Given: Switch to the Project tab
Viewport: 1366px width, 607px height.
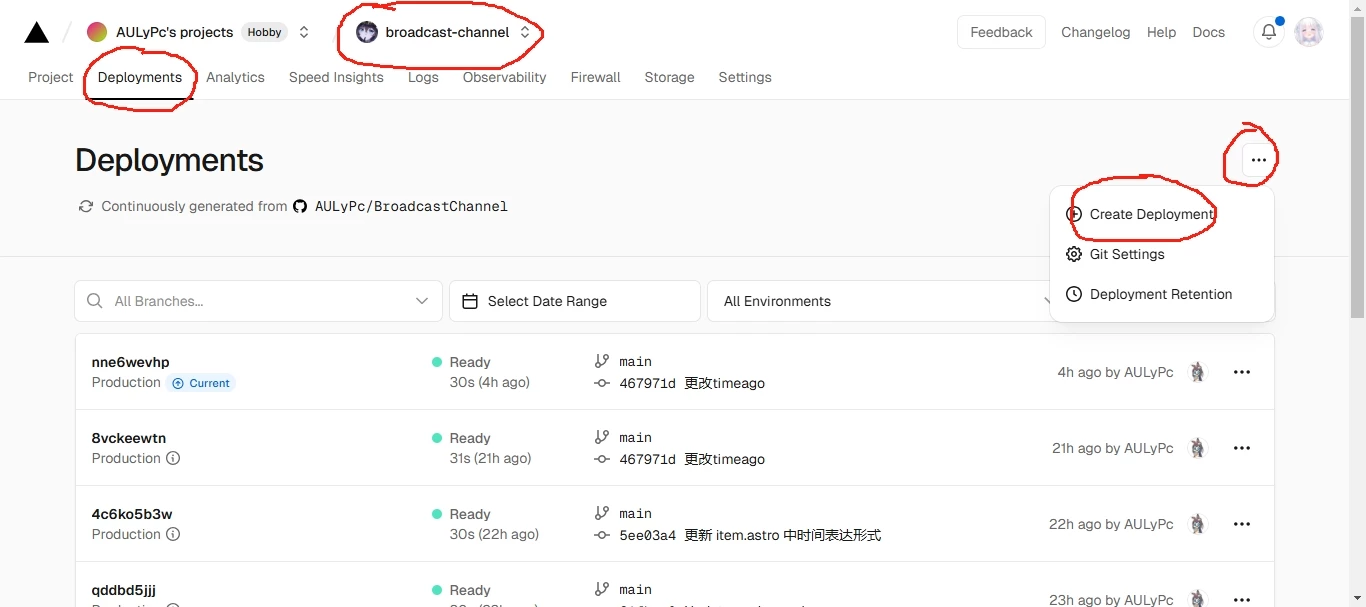Looking at the screenshot, I should [x=51, y=77].
